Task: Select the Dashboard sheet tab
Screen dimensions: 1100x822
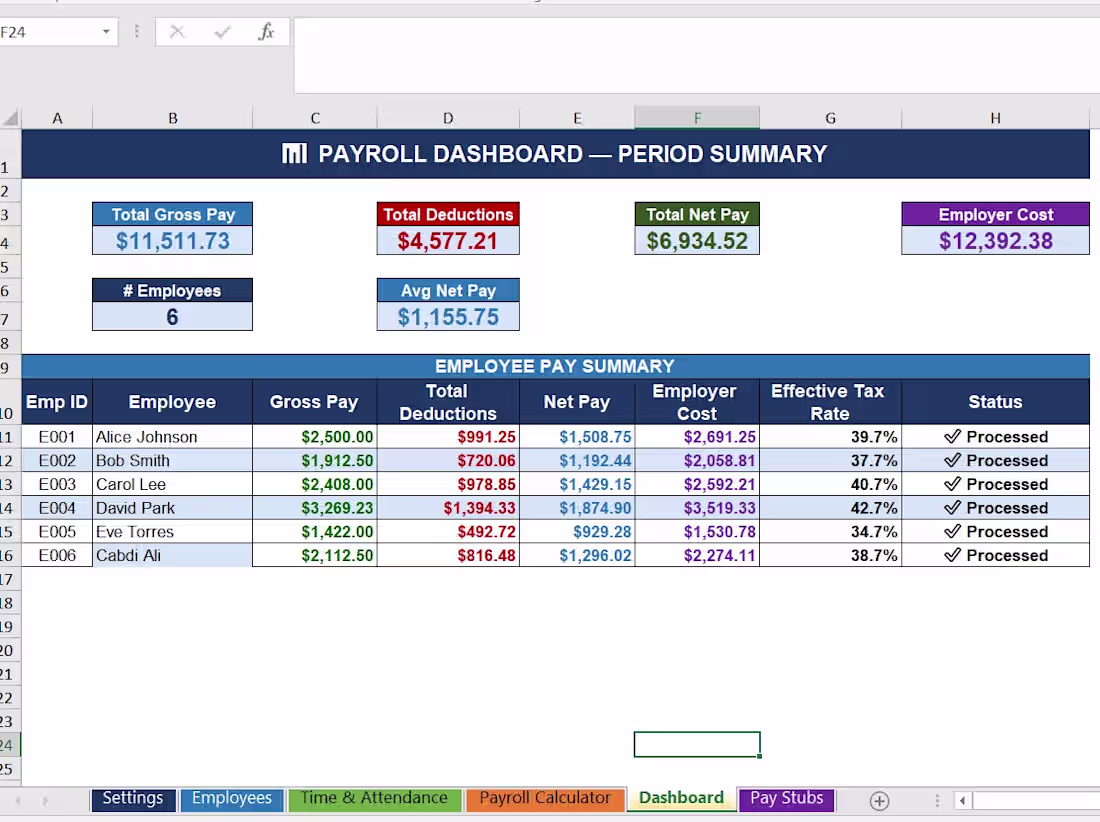Action: pyautogui.click(x=681, y=799)
